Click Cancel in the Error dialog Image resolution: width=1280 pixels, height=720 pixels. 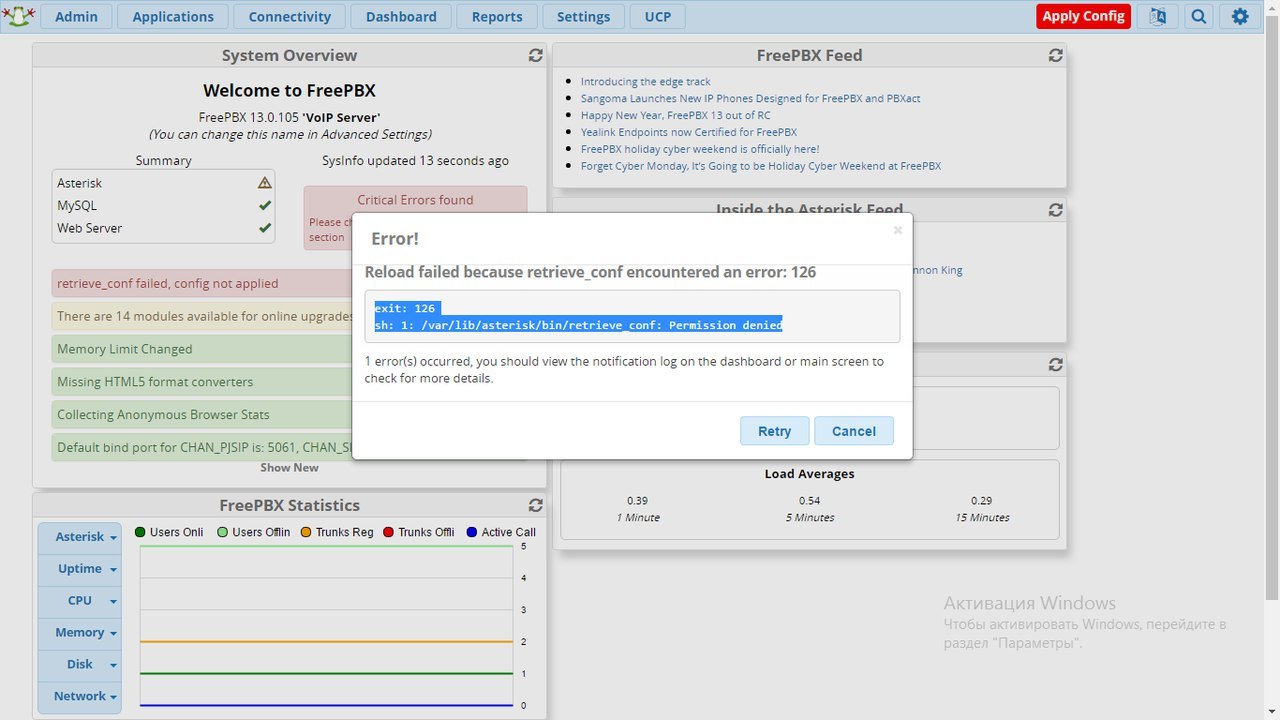coord(854,431)
